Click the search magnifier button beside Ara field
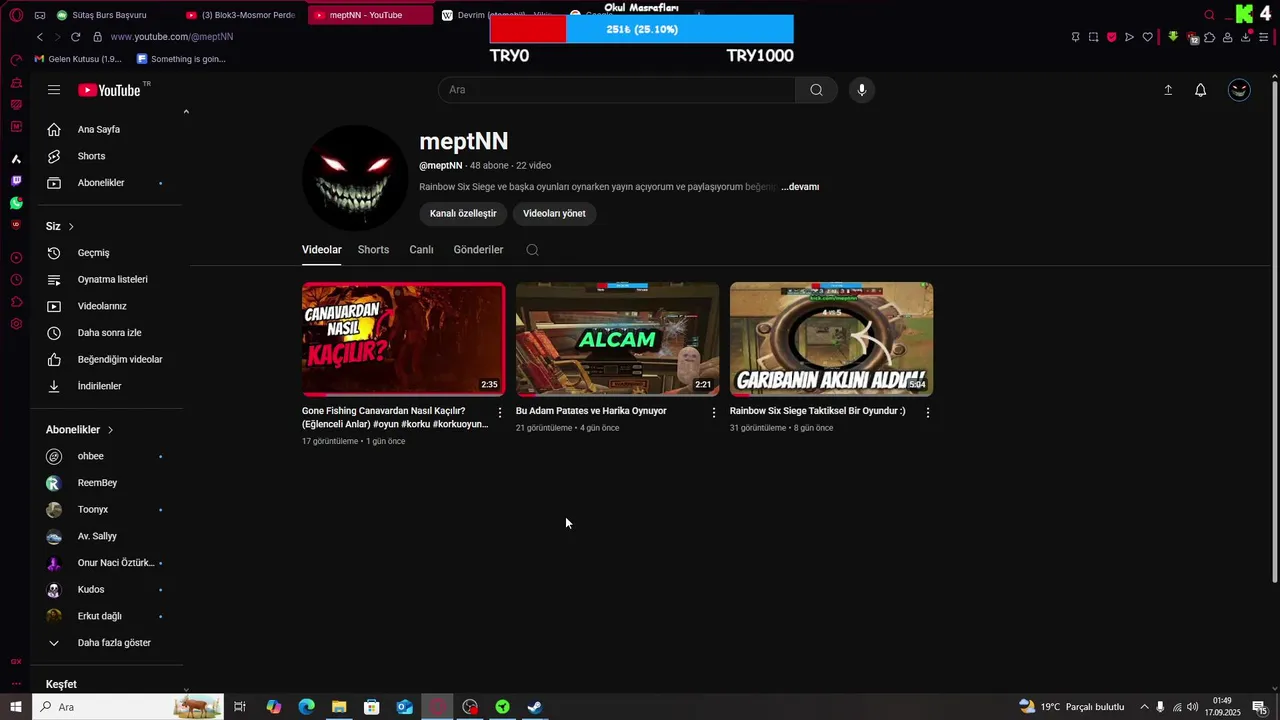This screenshot has height=720, width=1280. 816,90
